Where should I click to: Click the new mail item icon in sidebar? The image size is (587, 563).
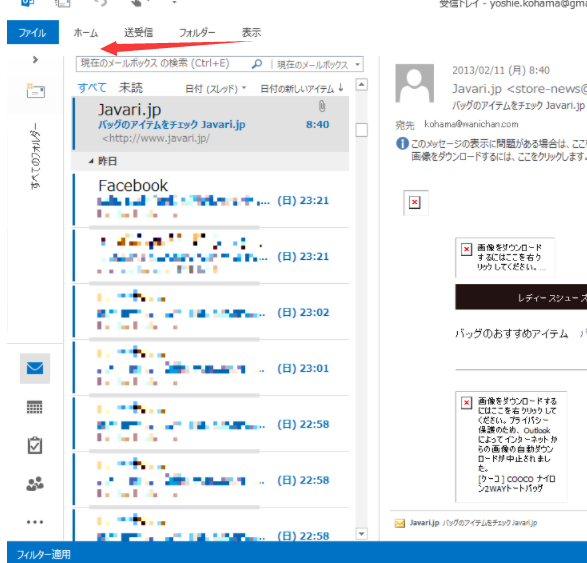tap(36, 91)
